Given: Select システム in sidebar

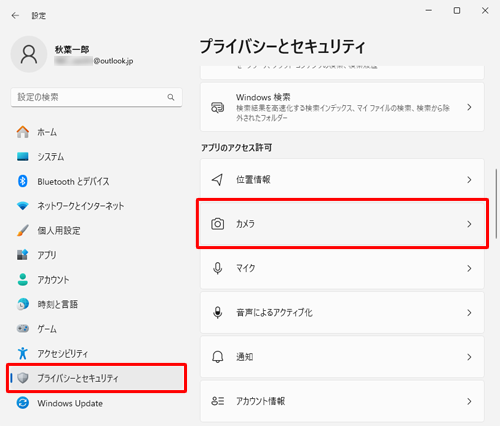Looking at the screenshot, I should [96, 156].
